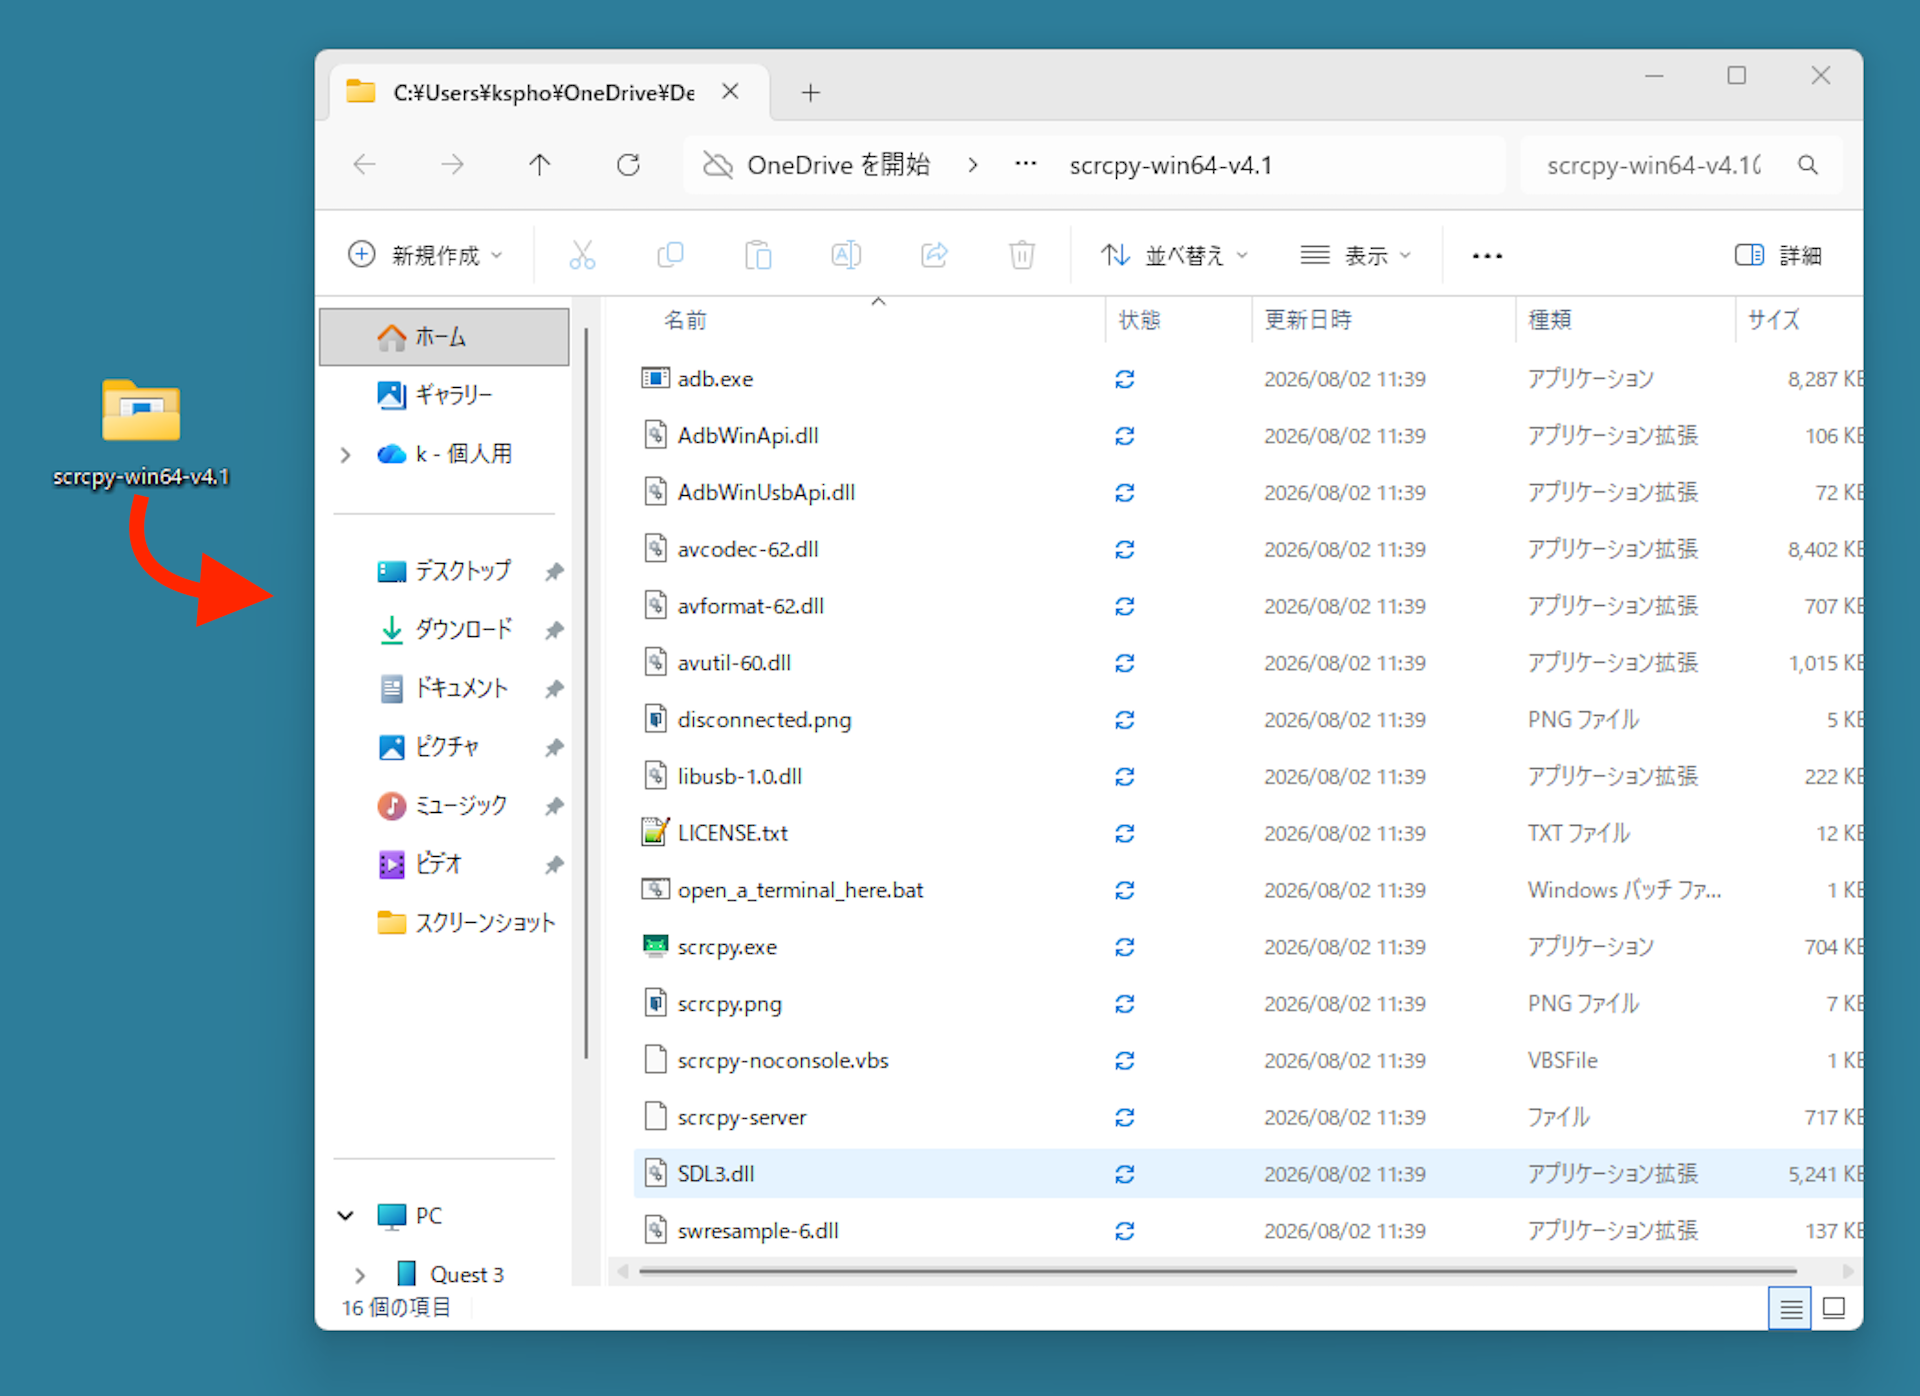This screenshot has width=1920, height=1396.
Task: Select file name scrcpy-noconsole.vbs
Action: tap(783, 1060)
